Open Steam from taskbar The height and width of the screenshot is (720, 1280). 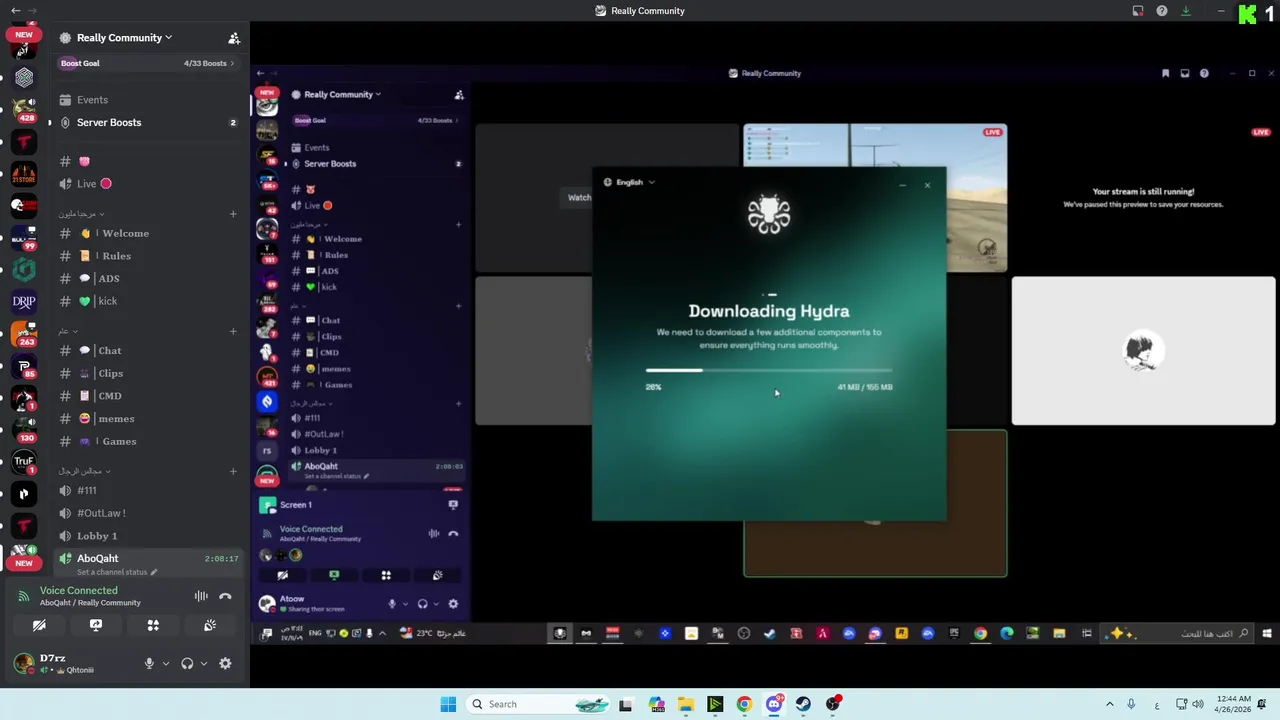coord(803,704)
